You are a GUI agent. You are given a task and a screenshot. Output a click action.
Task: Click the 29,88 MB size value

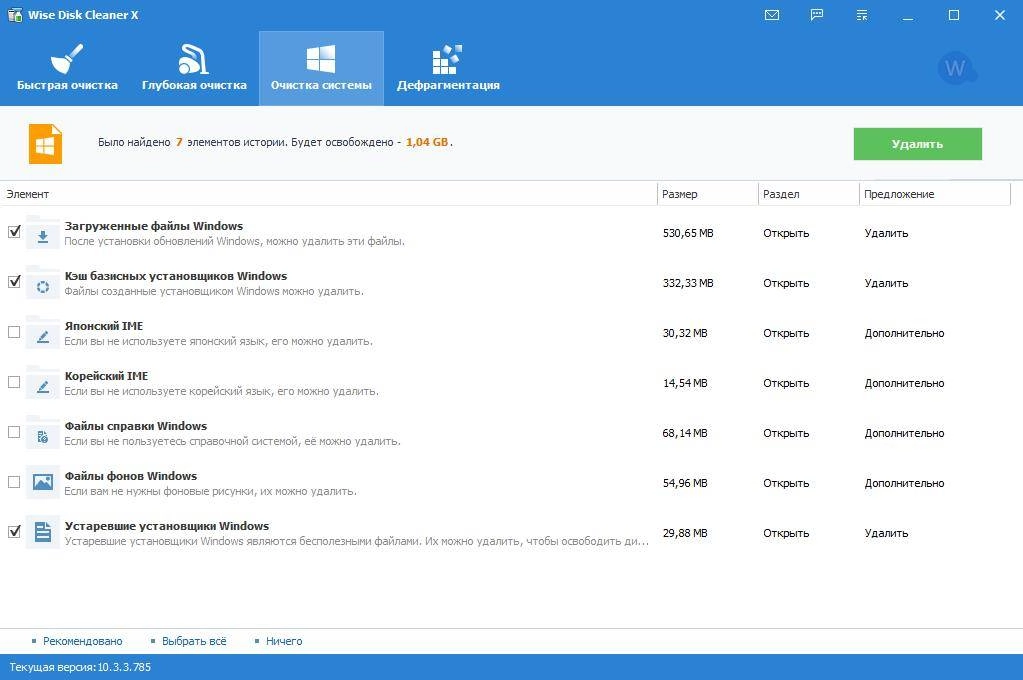coord(685,533)
